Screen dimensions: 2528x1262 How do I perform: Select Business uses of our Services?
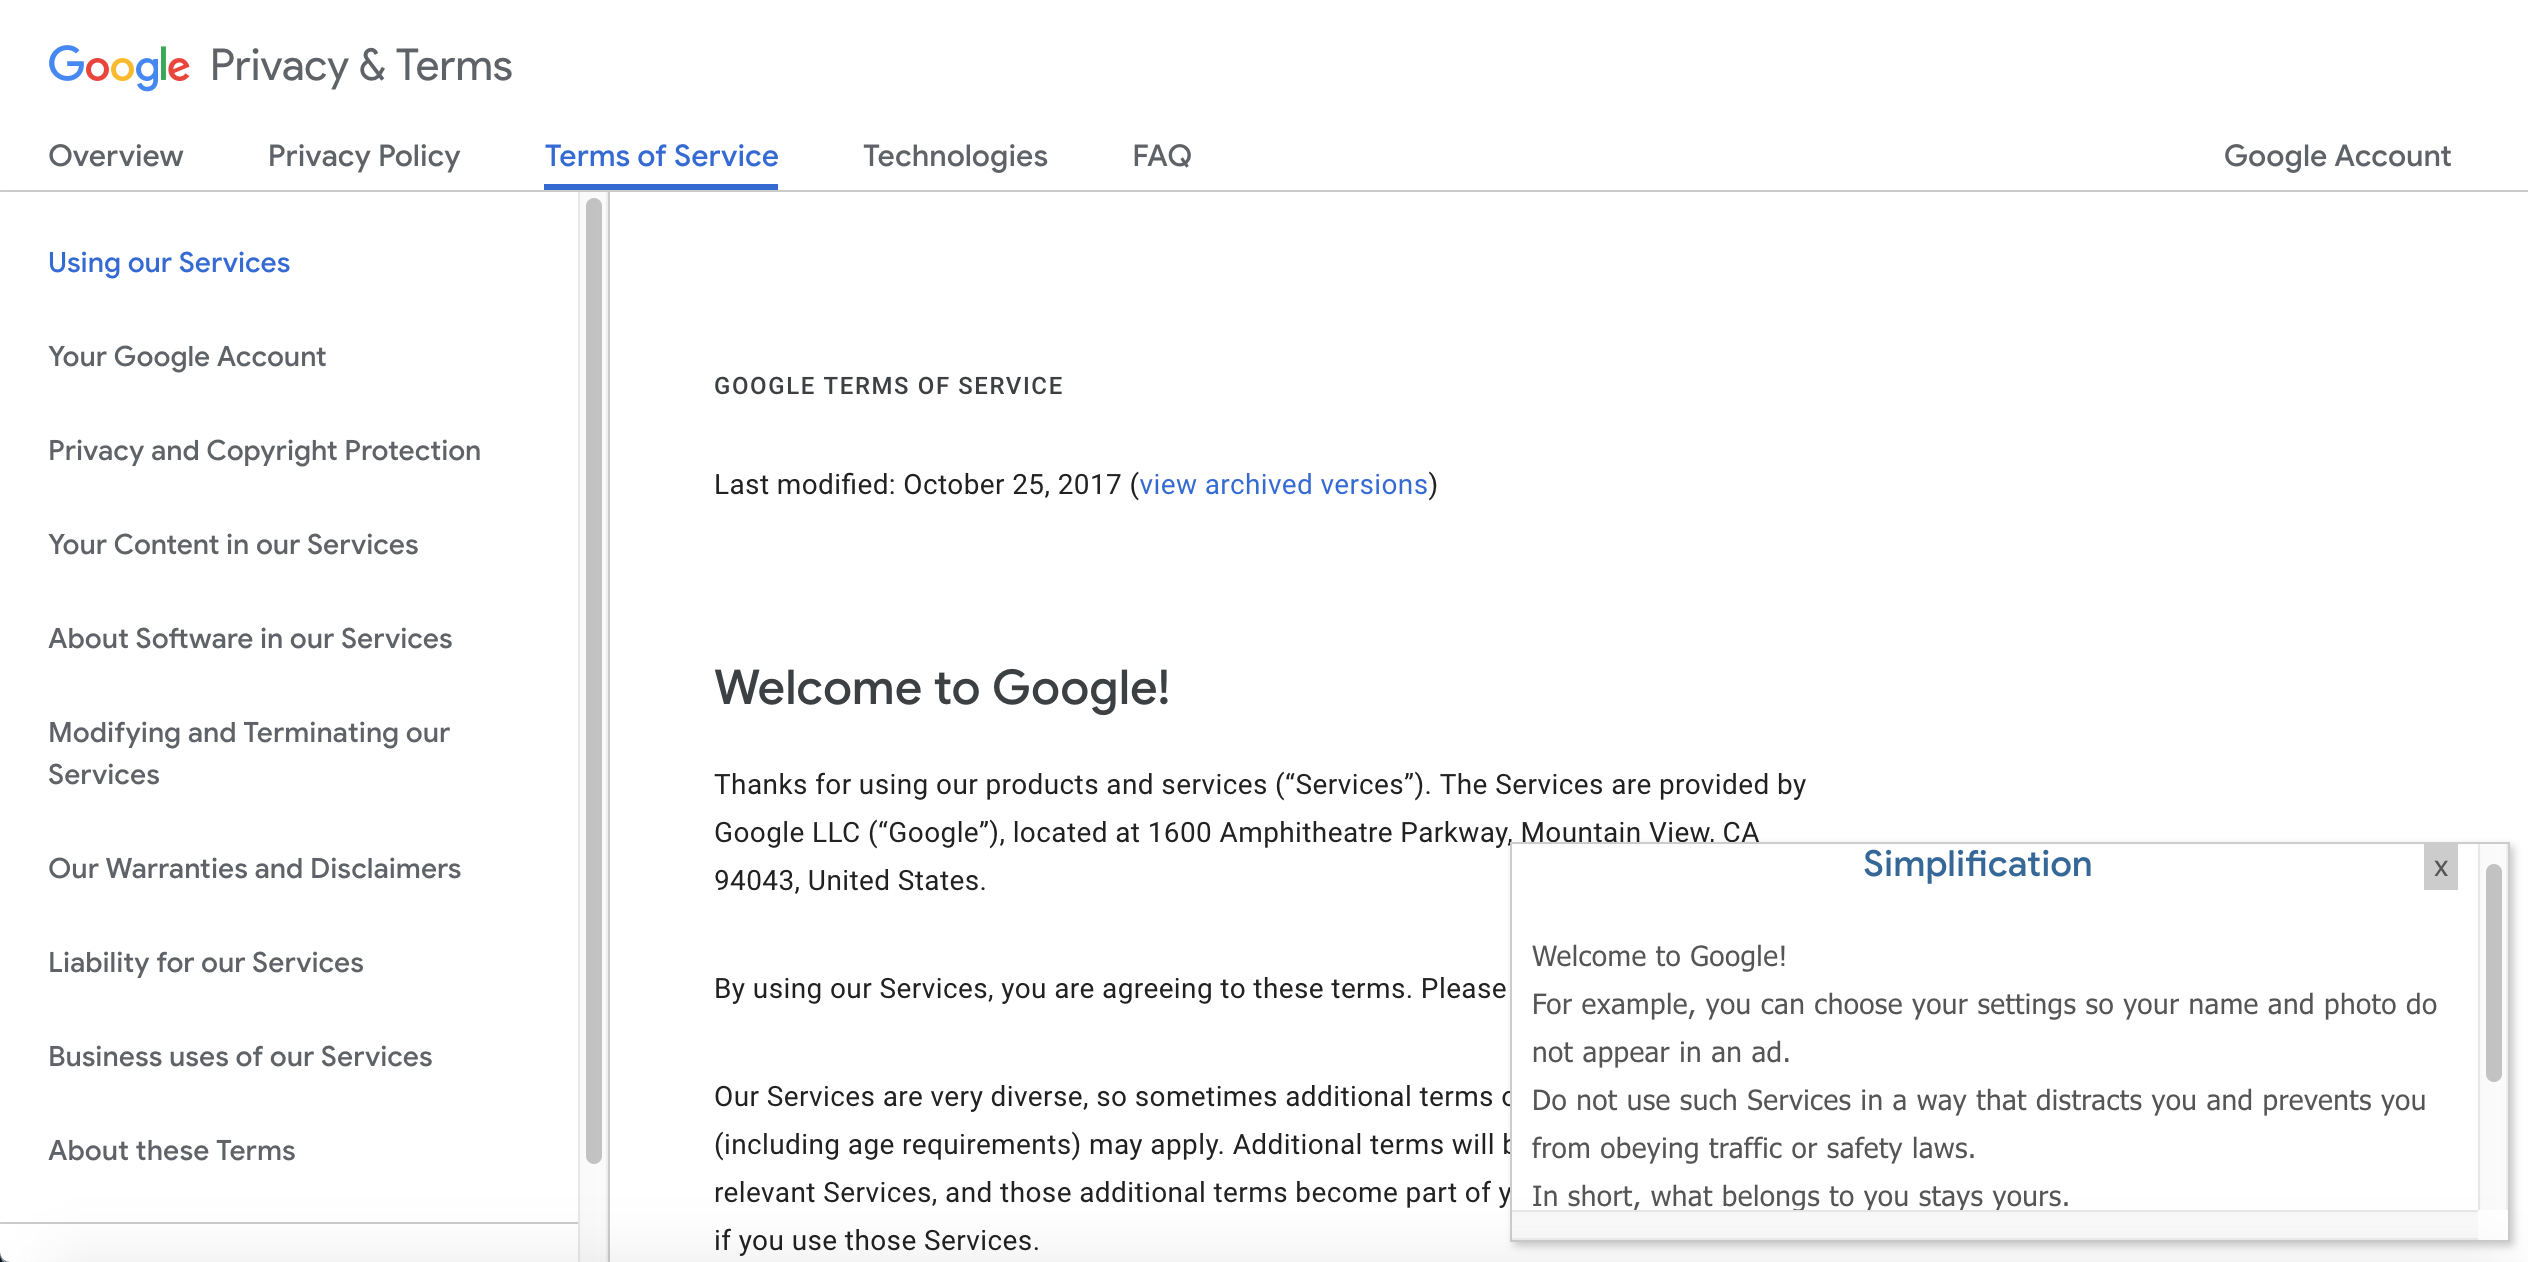coord(240,1057)
